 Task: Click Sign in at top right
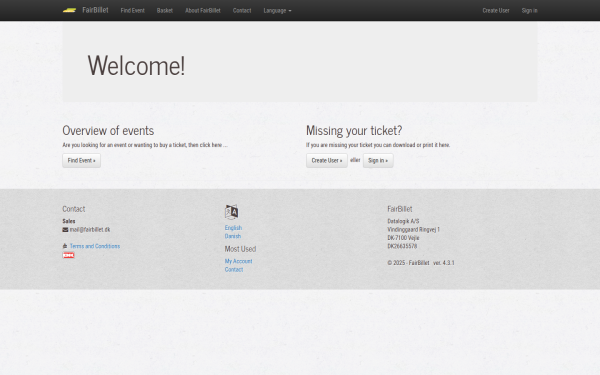click(x=530, y=10)
